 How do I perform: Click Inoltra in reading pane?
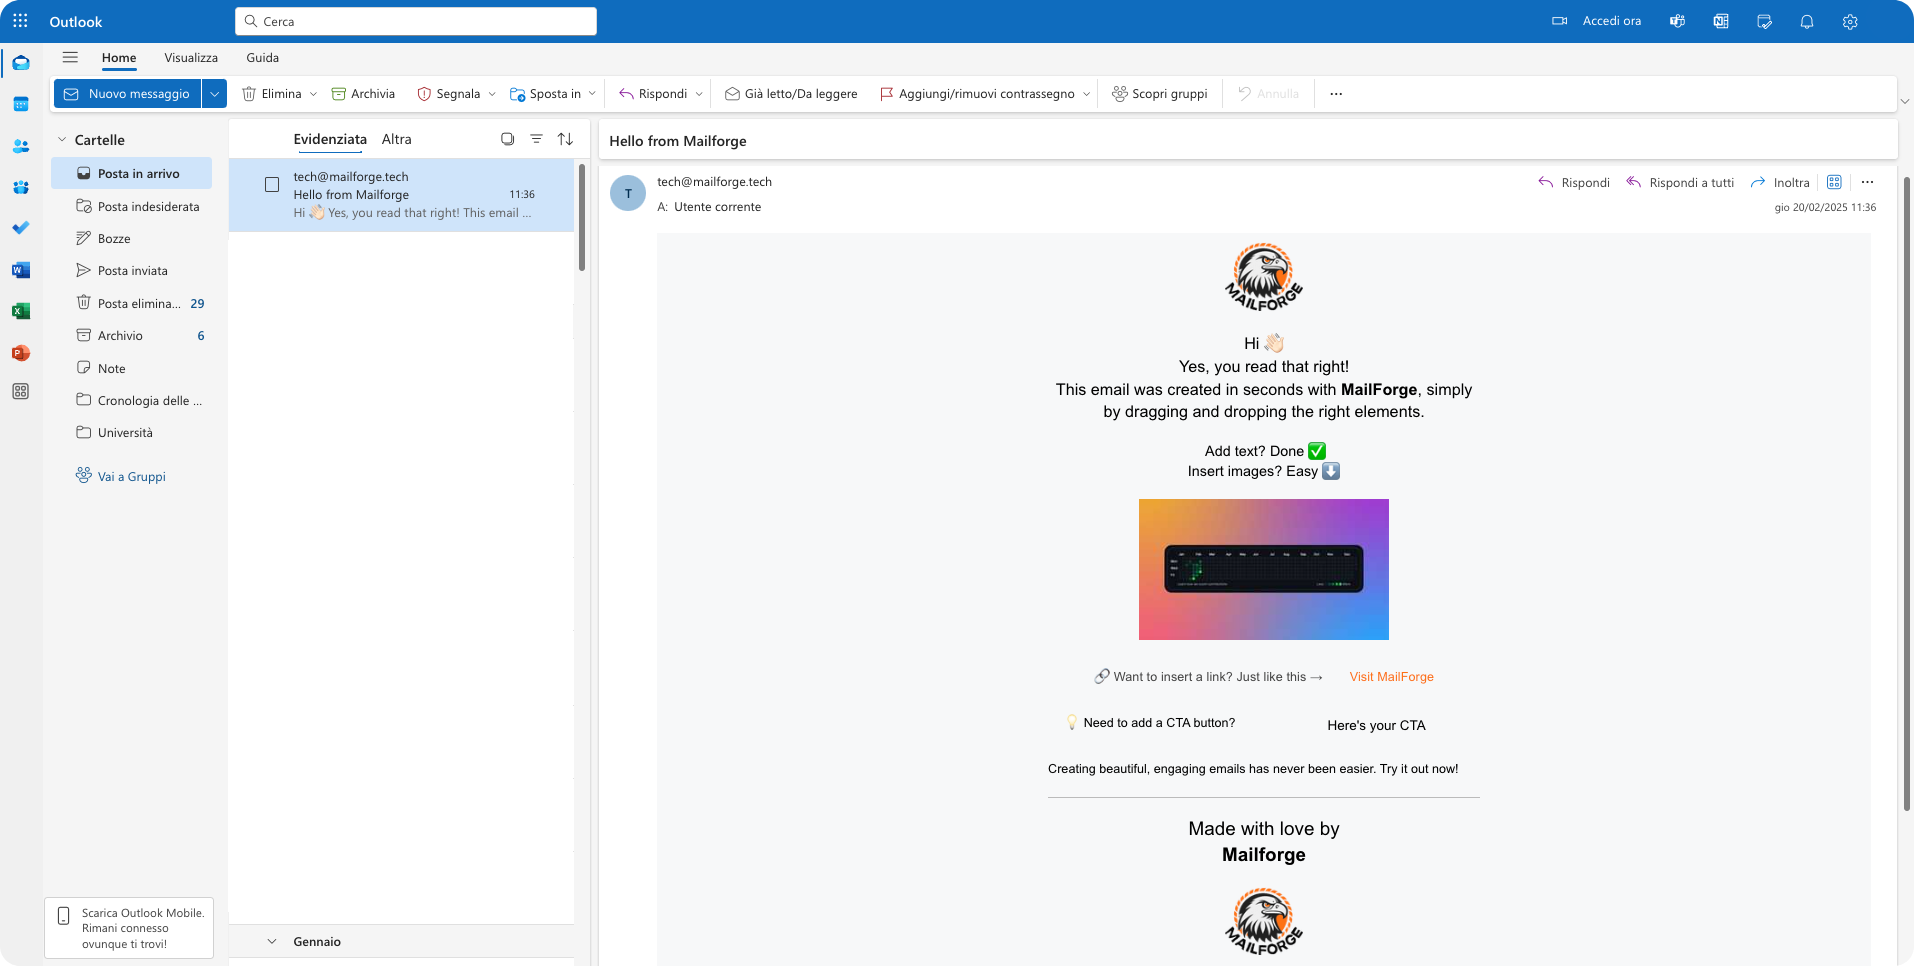(x=1780, y=182)
